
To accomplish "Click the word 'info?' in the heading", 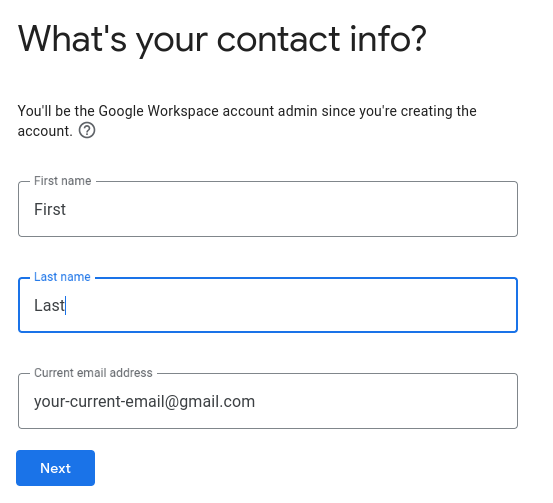I will pos(388,38).
